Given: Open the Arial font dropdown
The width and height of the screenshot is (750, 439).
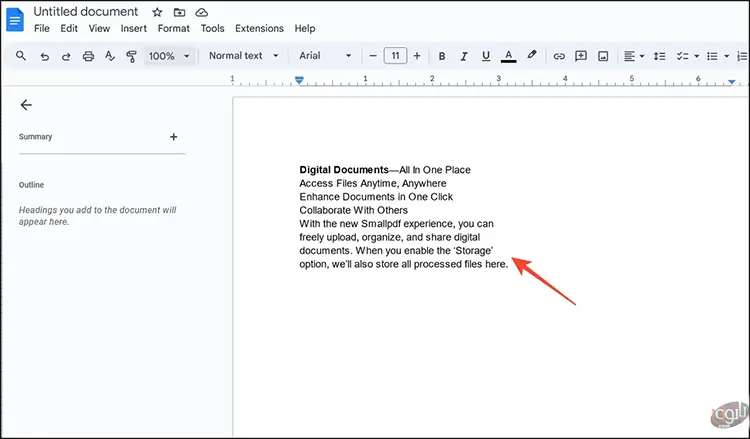Looking at the screenshot, I should click(325, 56).
